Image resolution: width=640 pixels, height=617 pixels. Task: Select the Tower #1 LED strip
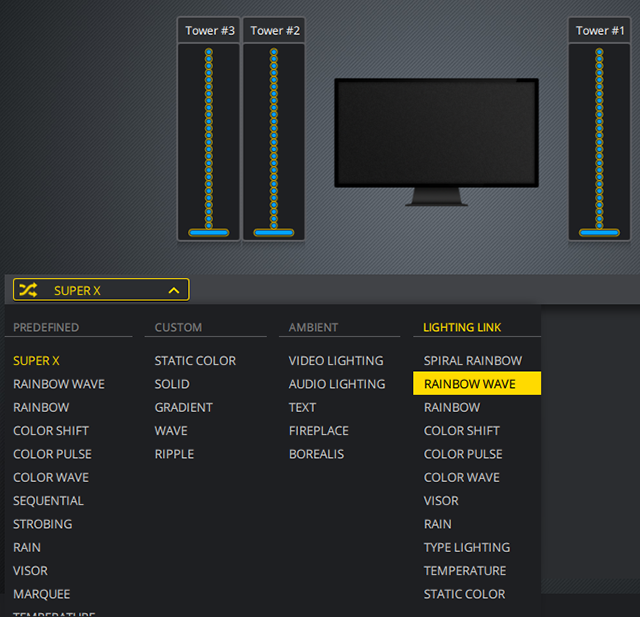pos(599,140)
